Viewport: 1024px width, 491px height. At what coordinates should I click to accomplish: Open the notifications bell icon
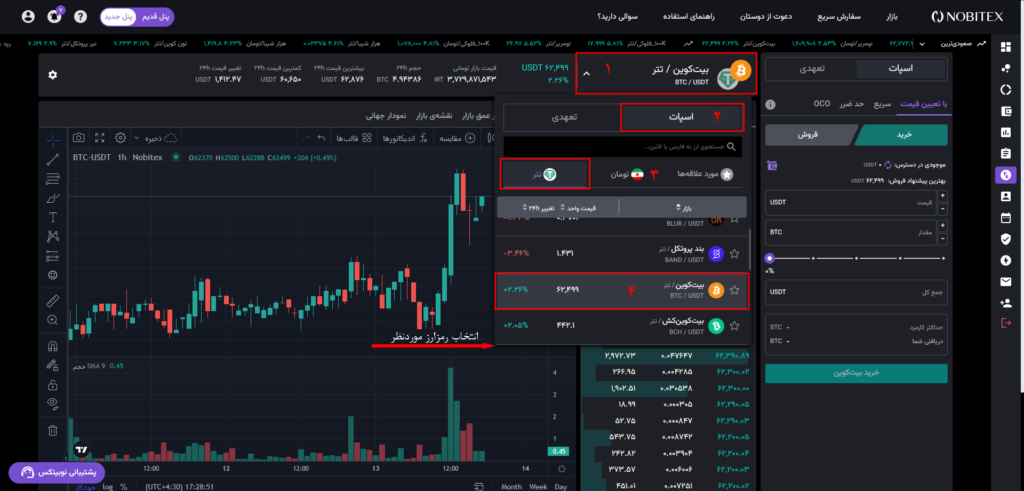point(53,17)
